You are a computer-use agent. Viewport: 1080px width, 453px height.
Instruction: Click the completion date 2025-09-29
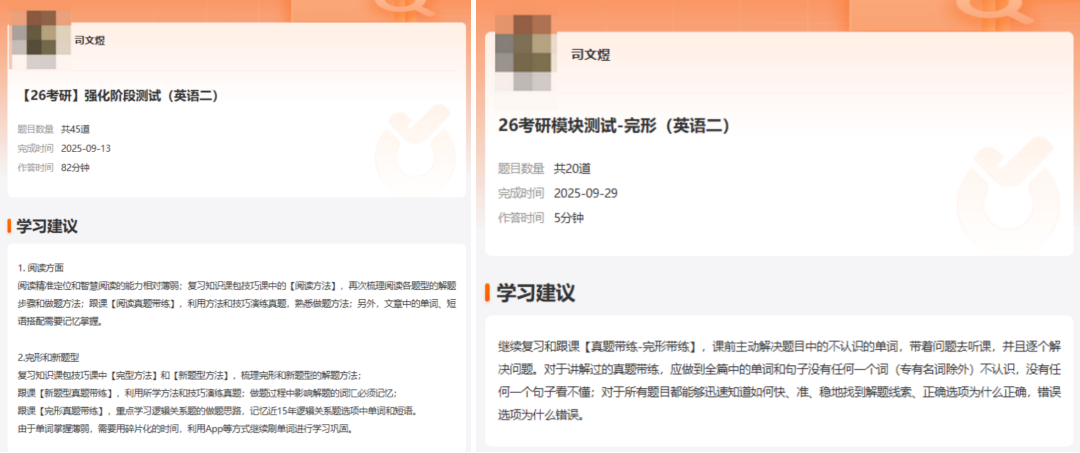(585, 193)
